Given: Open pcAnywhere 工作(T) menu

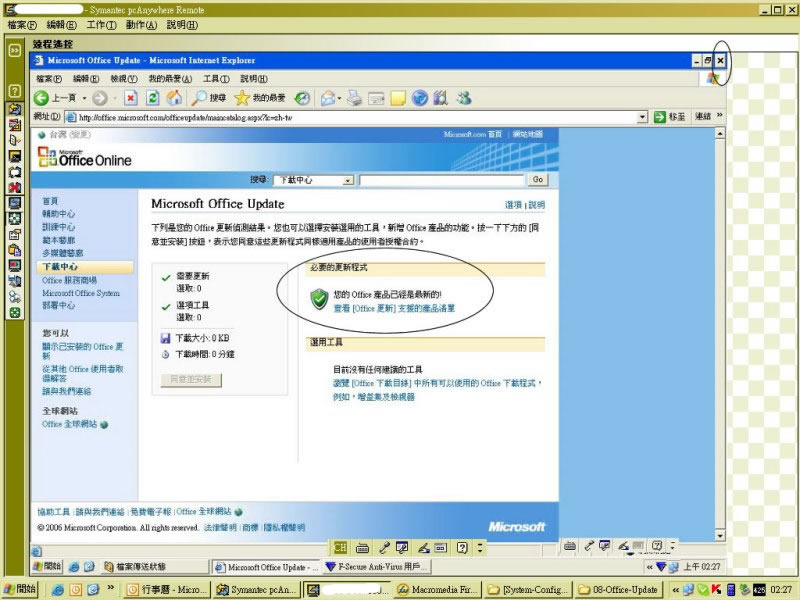Looking at the screenshot, I should tap(101, 25).
